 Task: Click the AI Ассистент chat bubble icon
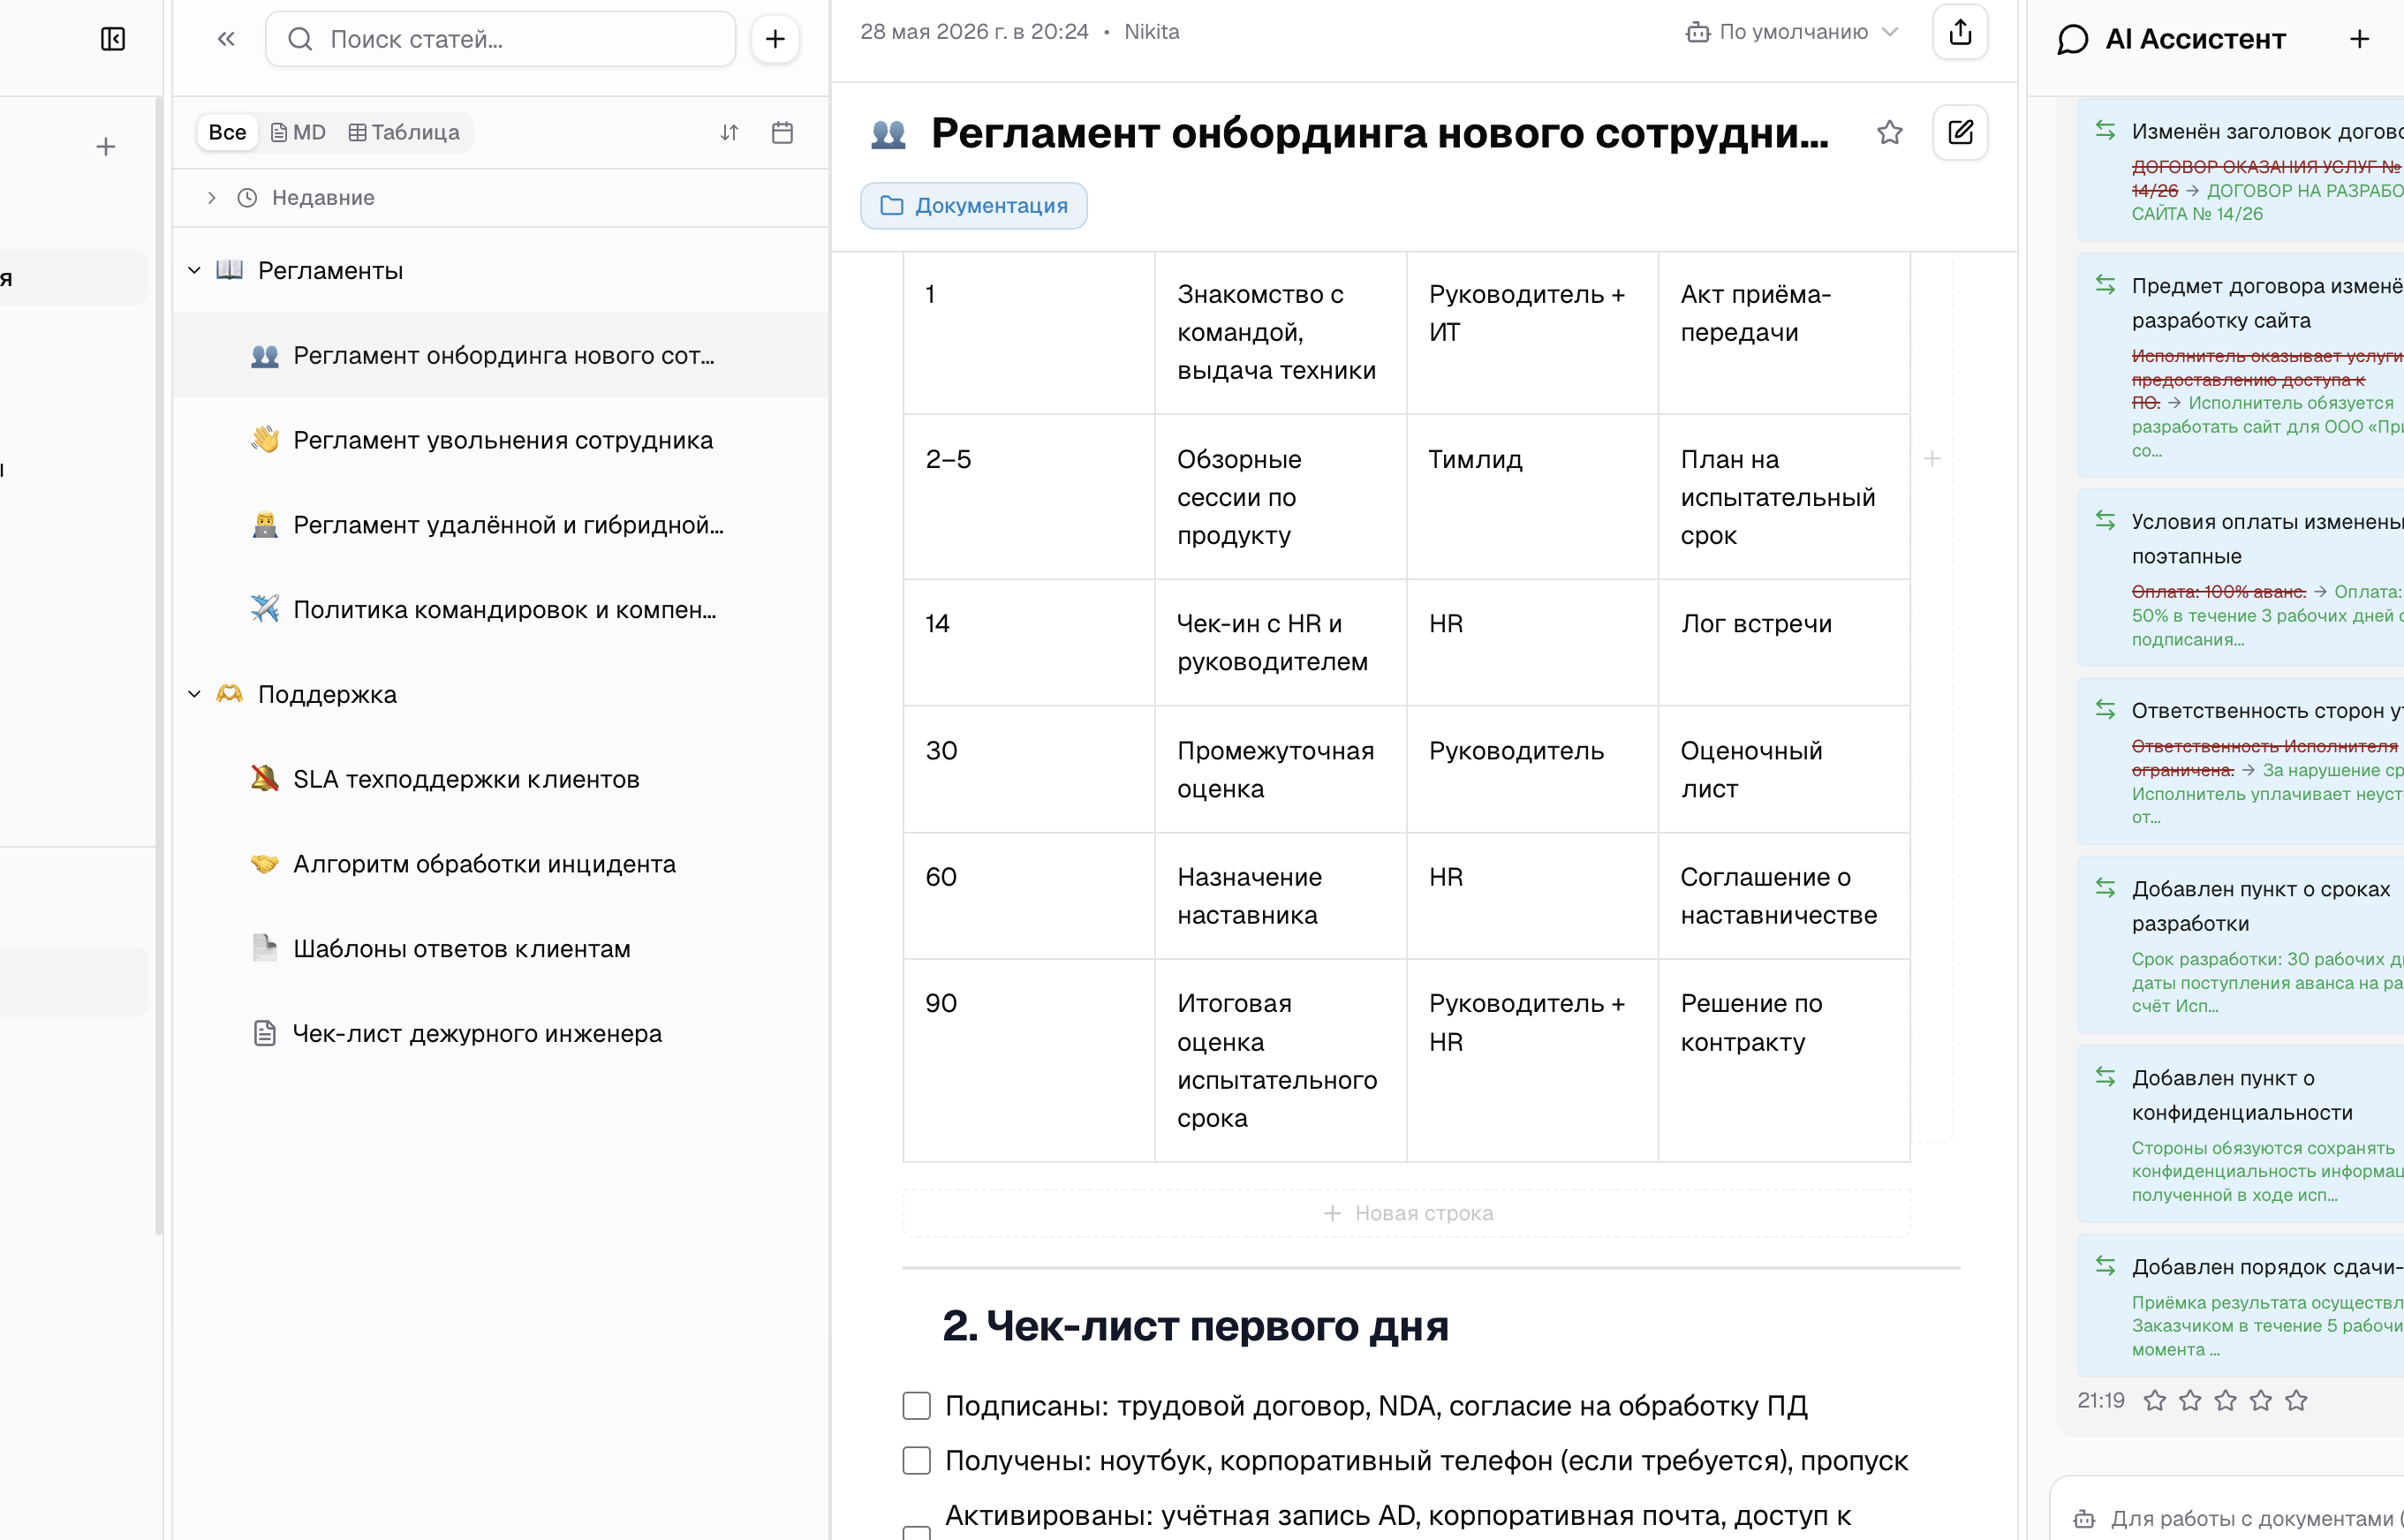2072,39
